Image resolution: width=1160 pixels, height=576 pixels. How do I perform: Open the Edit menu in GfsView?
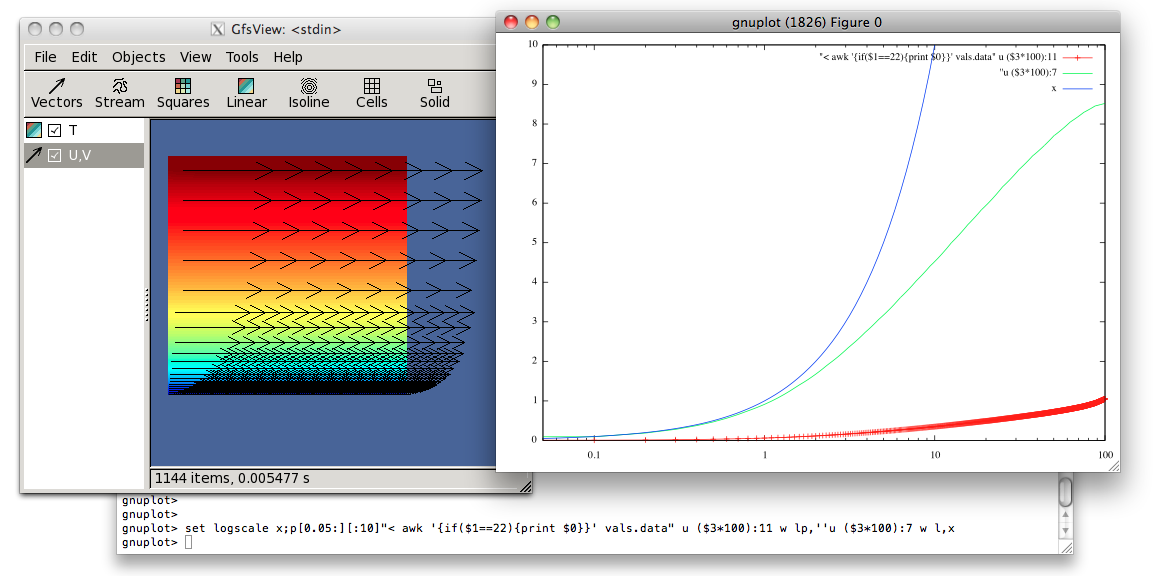point(84,57)
